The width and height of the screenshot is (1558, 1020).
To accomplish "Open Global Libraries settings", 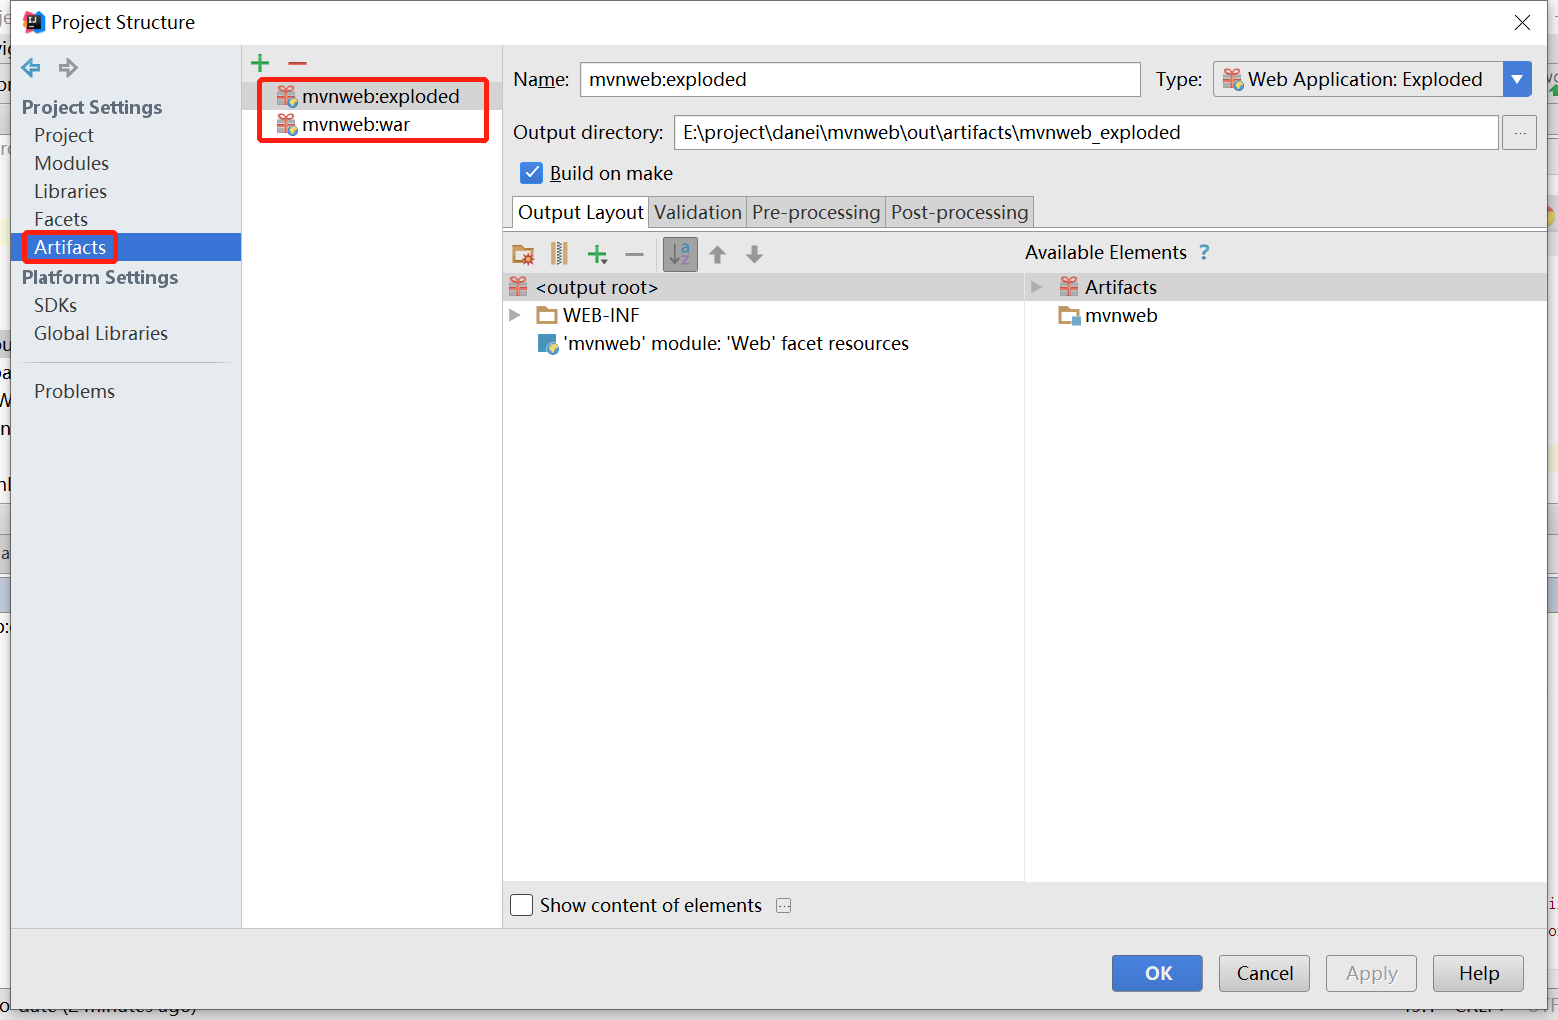I will click(101, 333).
